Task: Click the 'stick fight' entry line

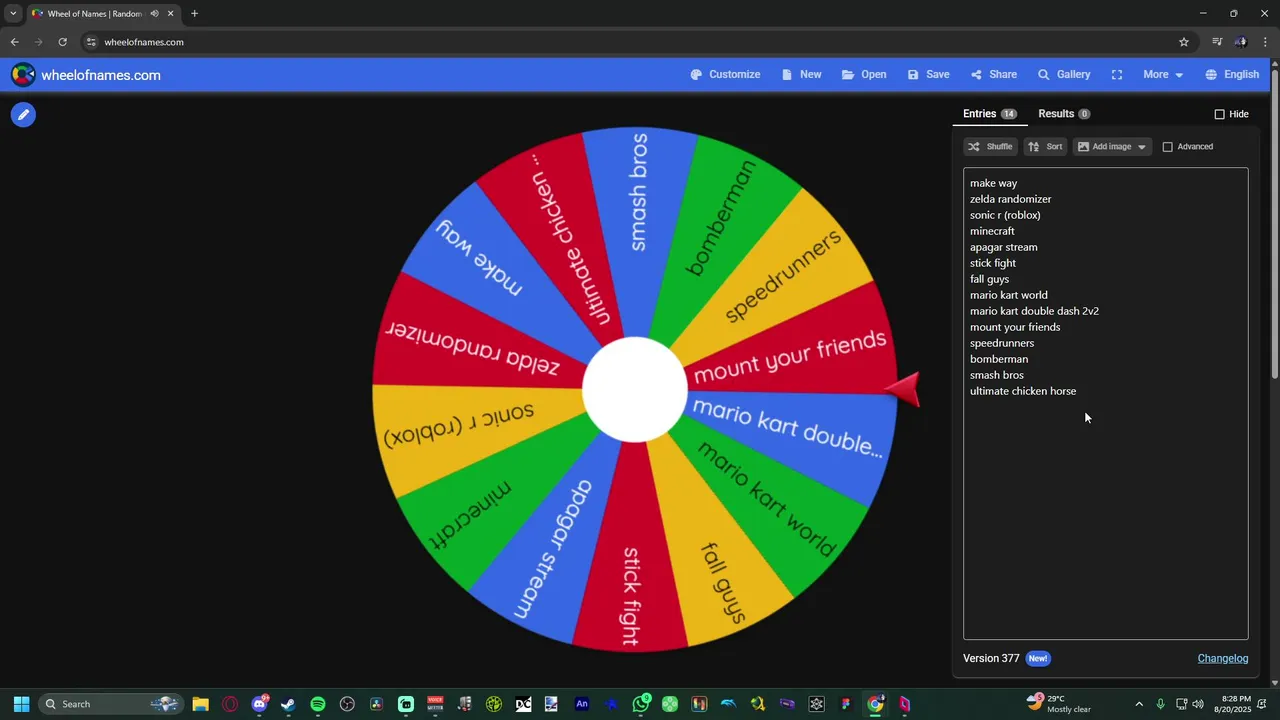Action: pos(993,263)
